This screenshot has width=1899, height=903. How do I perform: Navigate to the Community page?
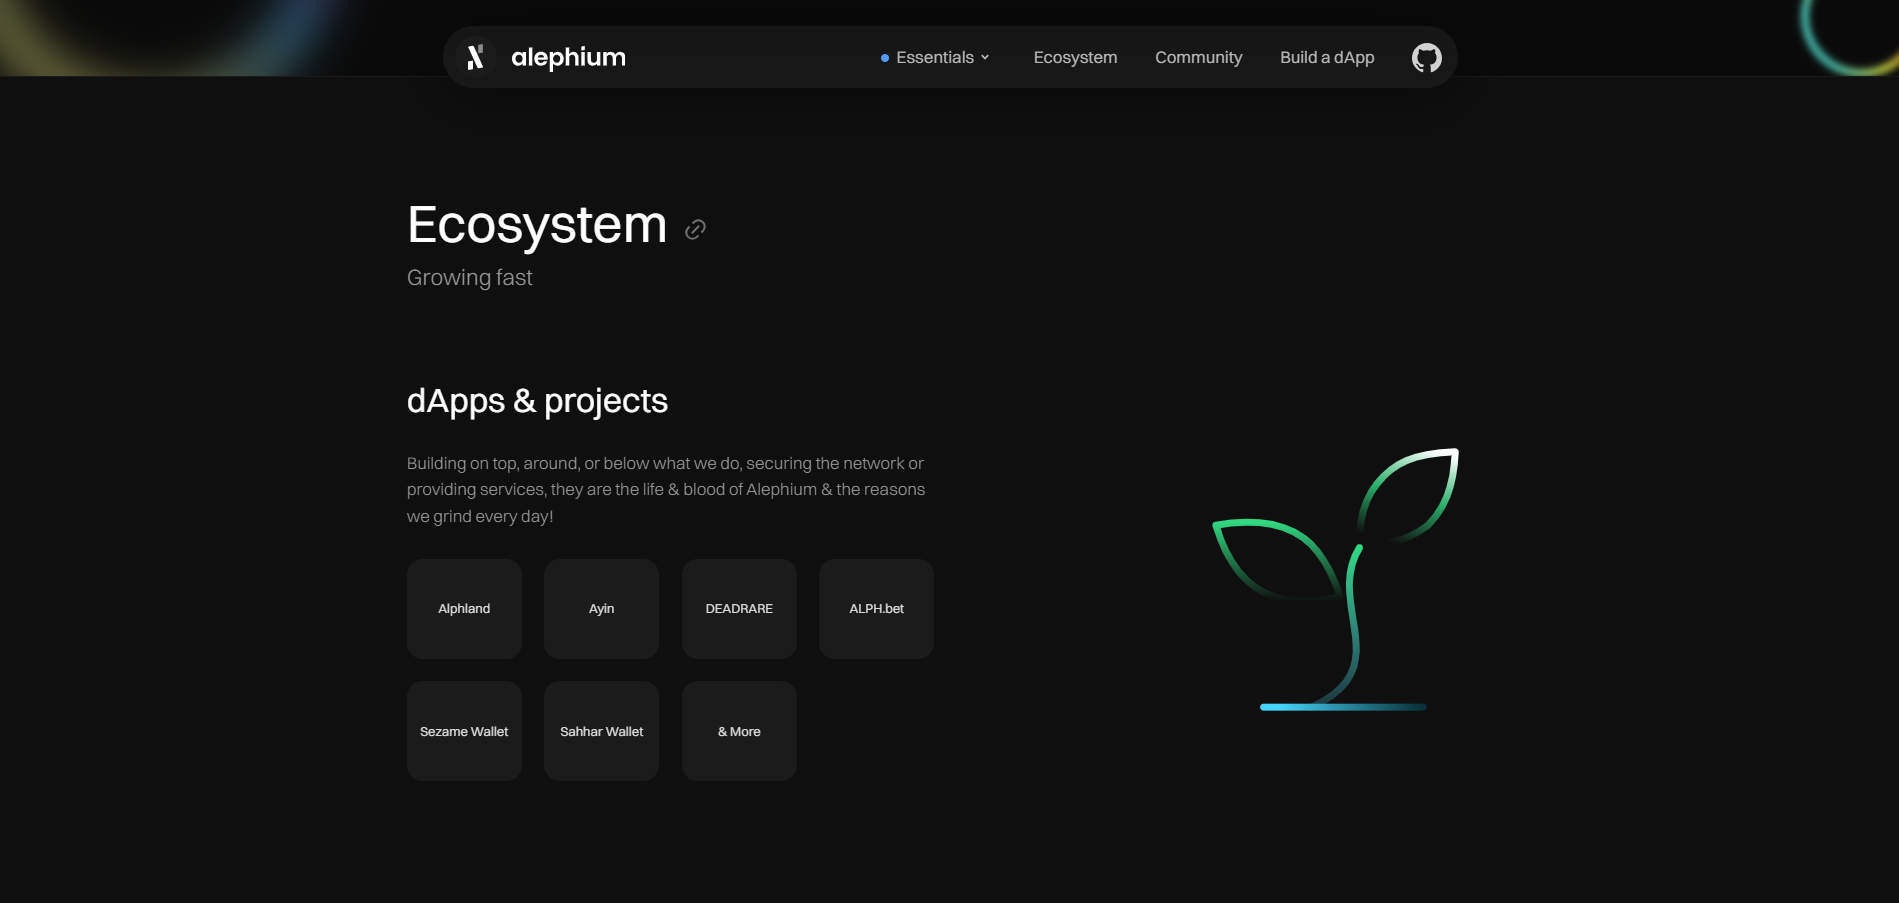[x=1198, y=58]
